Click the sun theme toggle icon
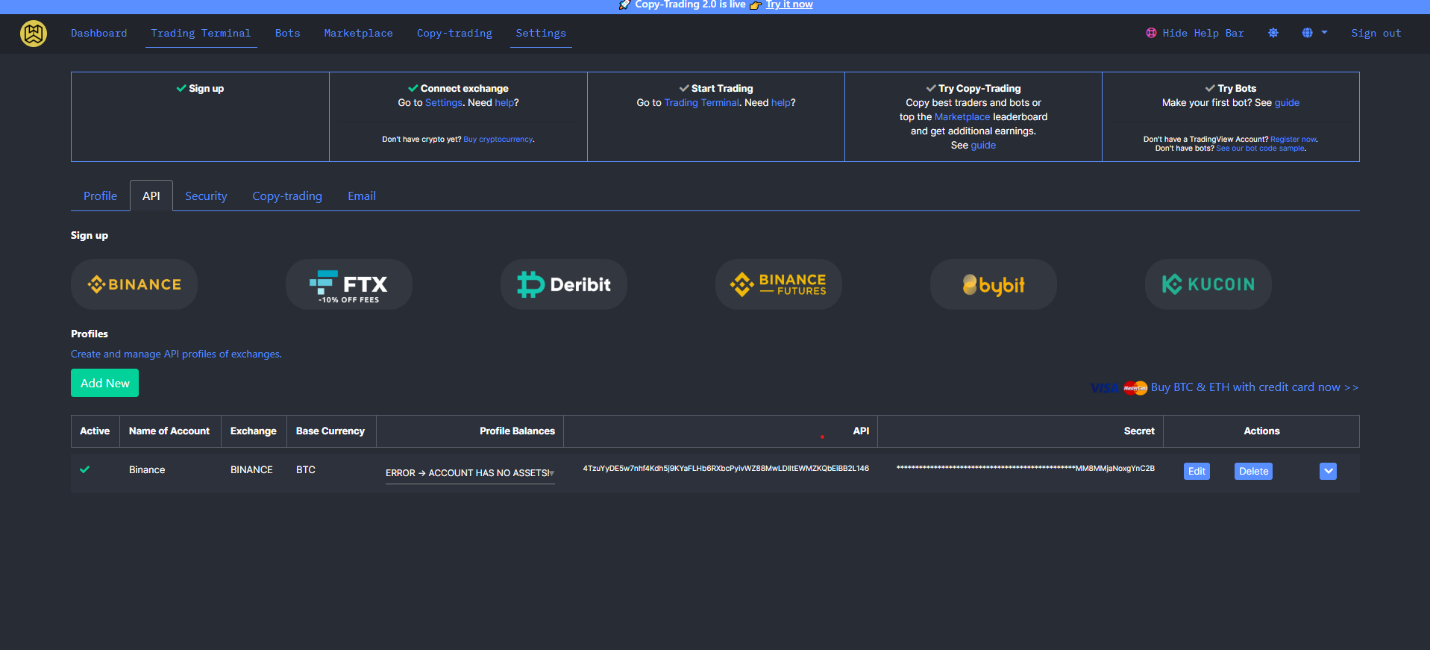 1273,33
